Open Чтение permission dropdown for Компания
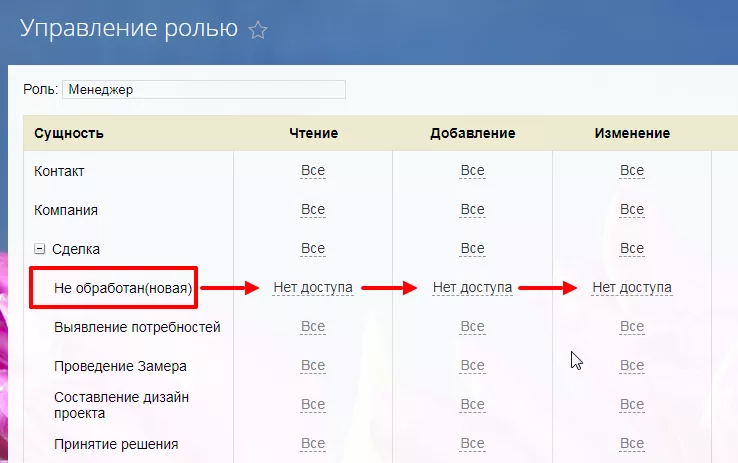The height and width of the screenshot is (463, 738). coord(313,209)
